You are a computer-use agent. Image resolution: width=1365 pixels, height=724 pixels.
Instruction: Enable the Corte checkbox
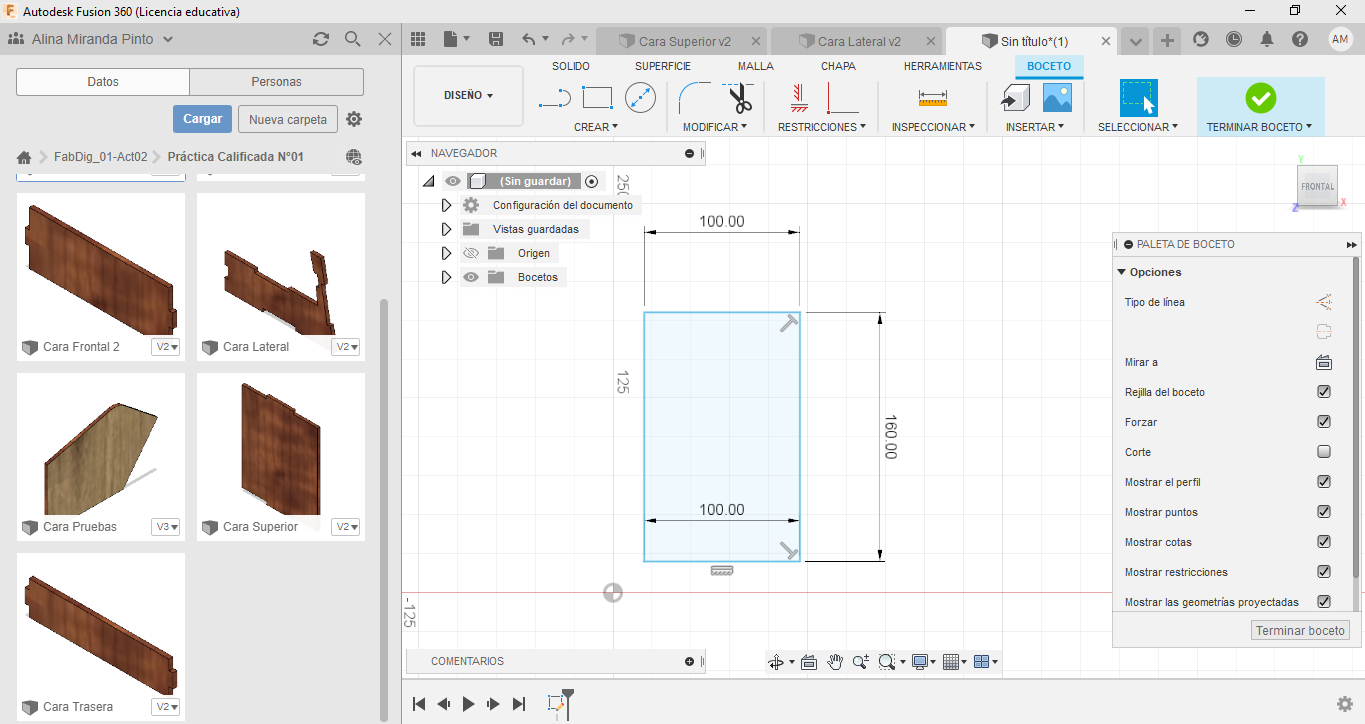1324,452
